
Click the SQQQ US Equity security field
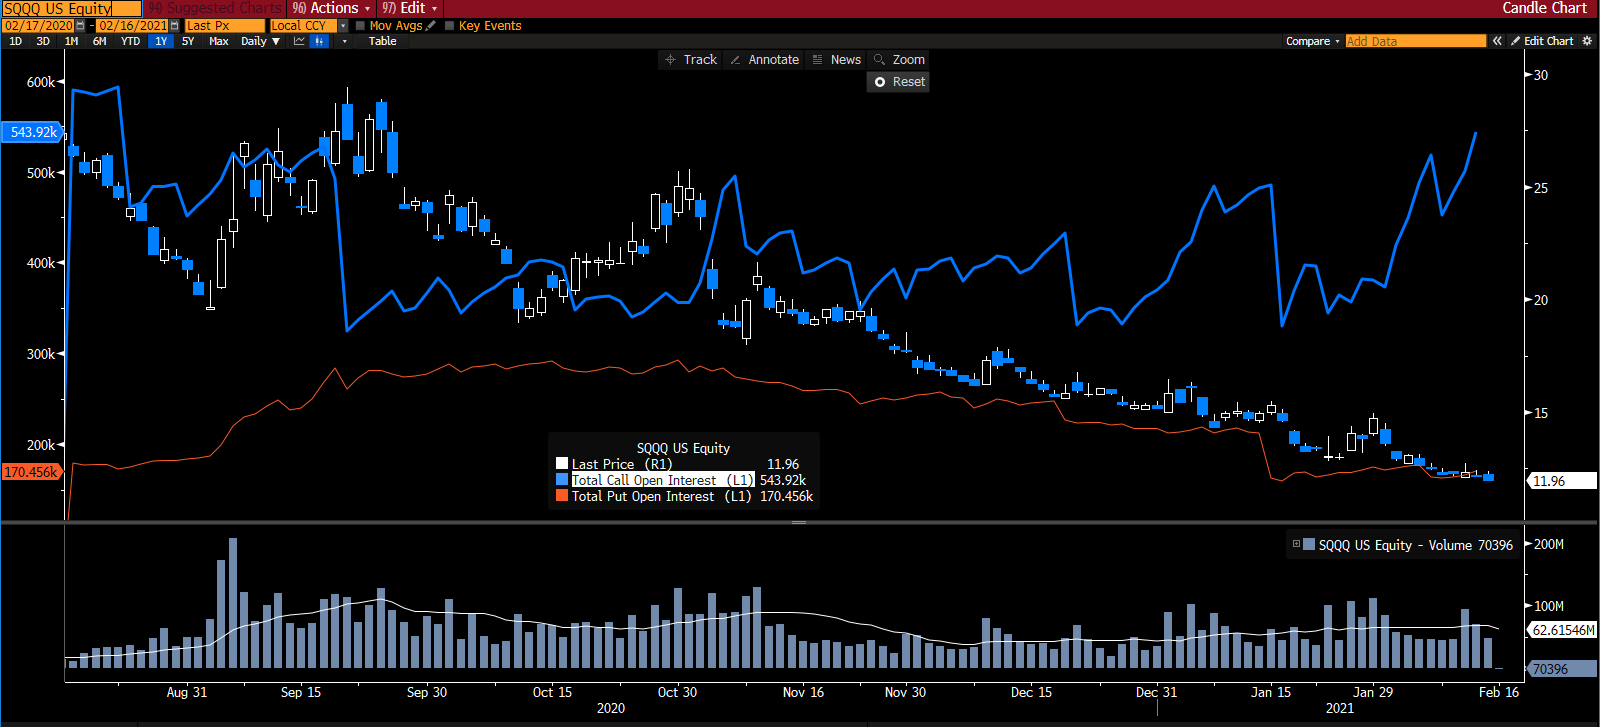tap(71, 8)
